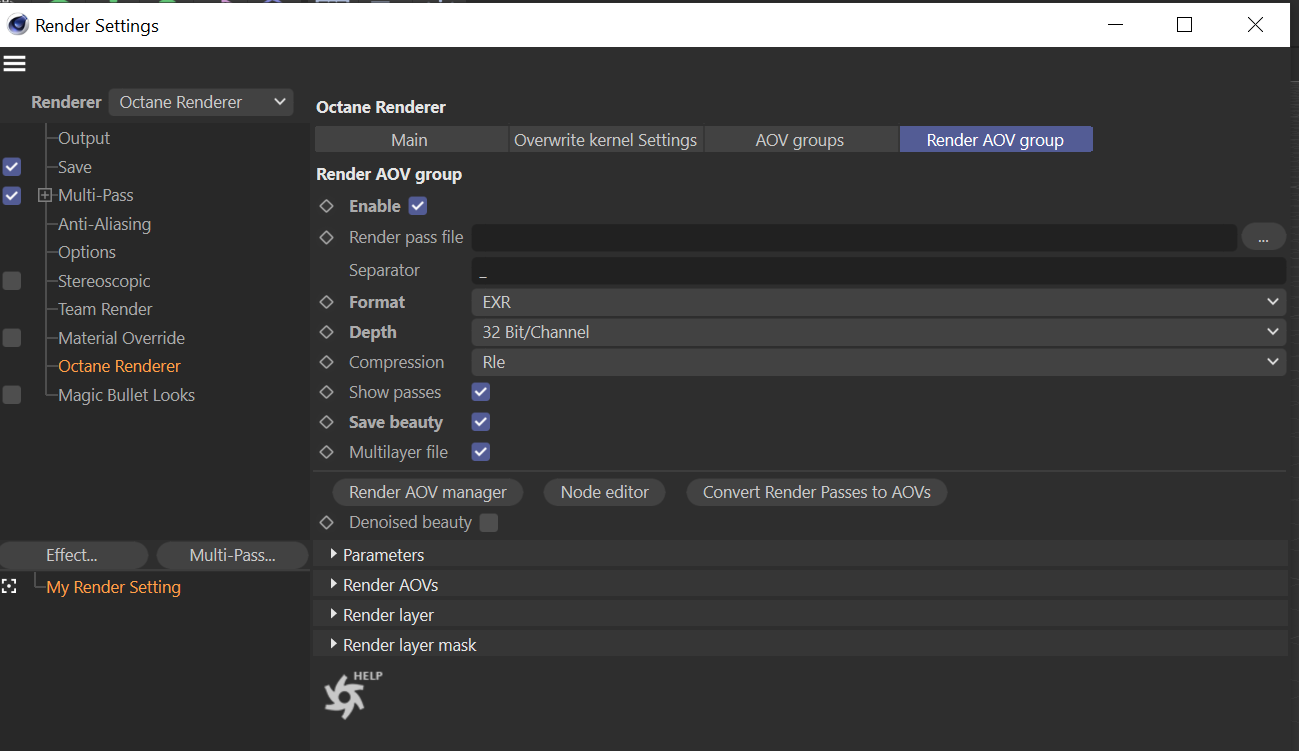The height and width of the screenshot is (751, 1299).
Task: Open the hamburger menu icon
Action: (x=14, y=64)
